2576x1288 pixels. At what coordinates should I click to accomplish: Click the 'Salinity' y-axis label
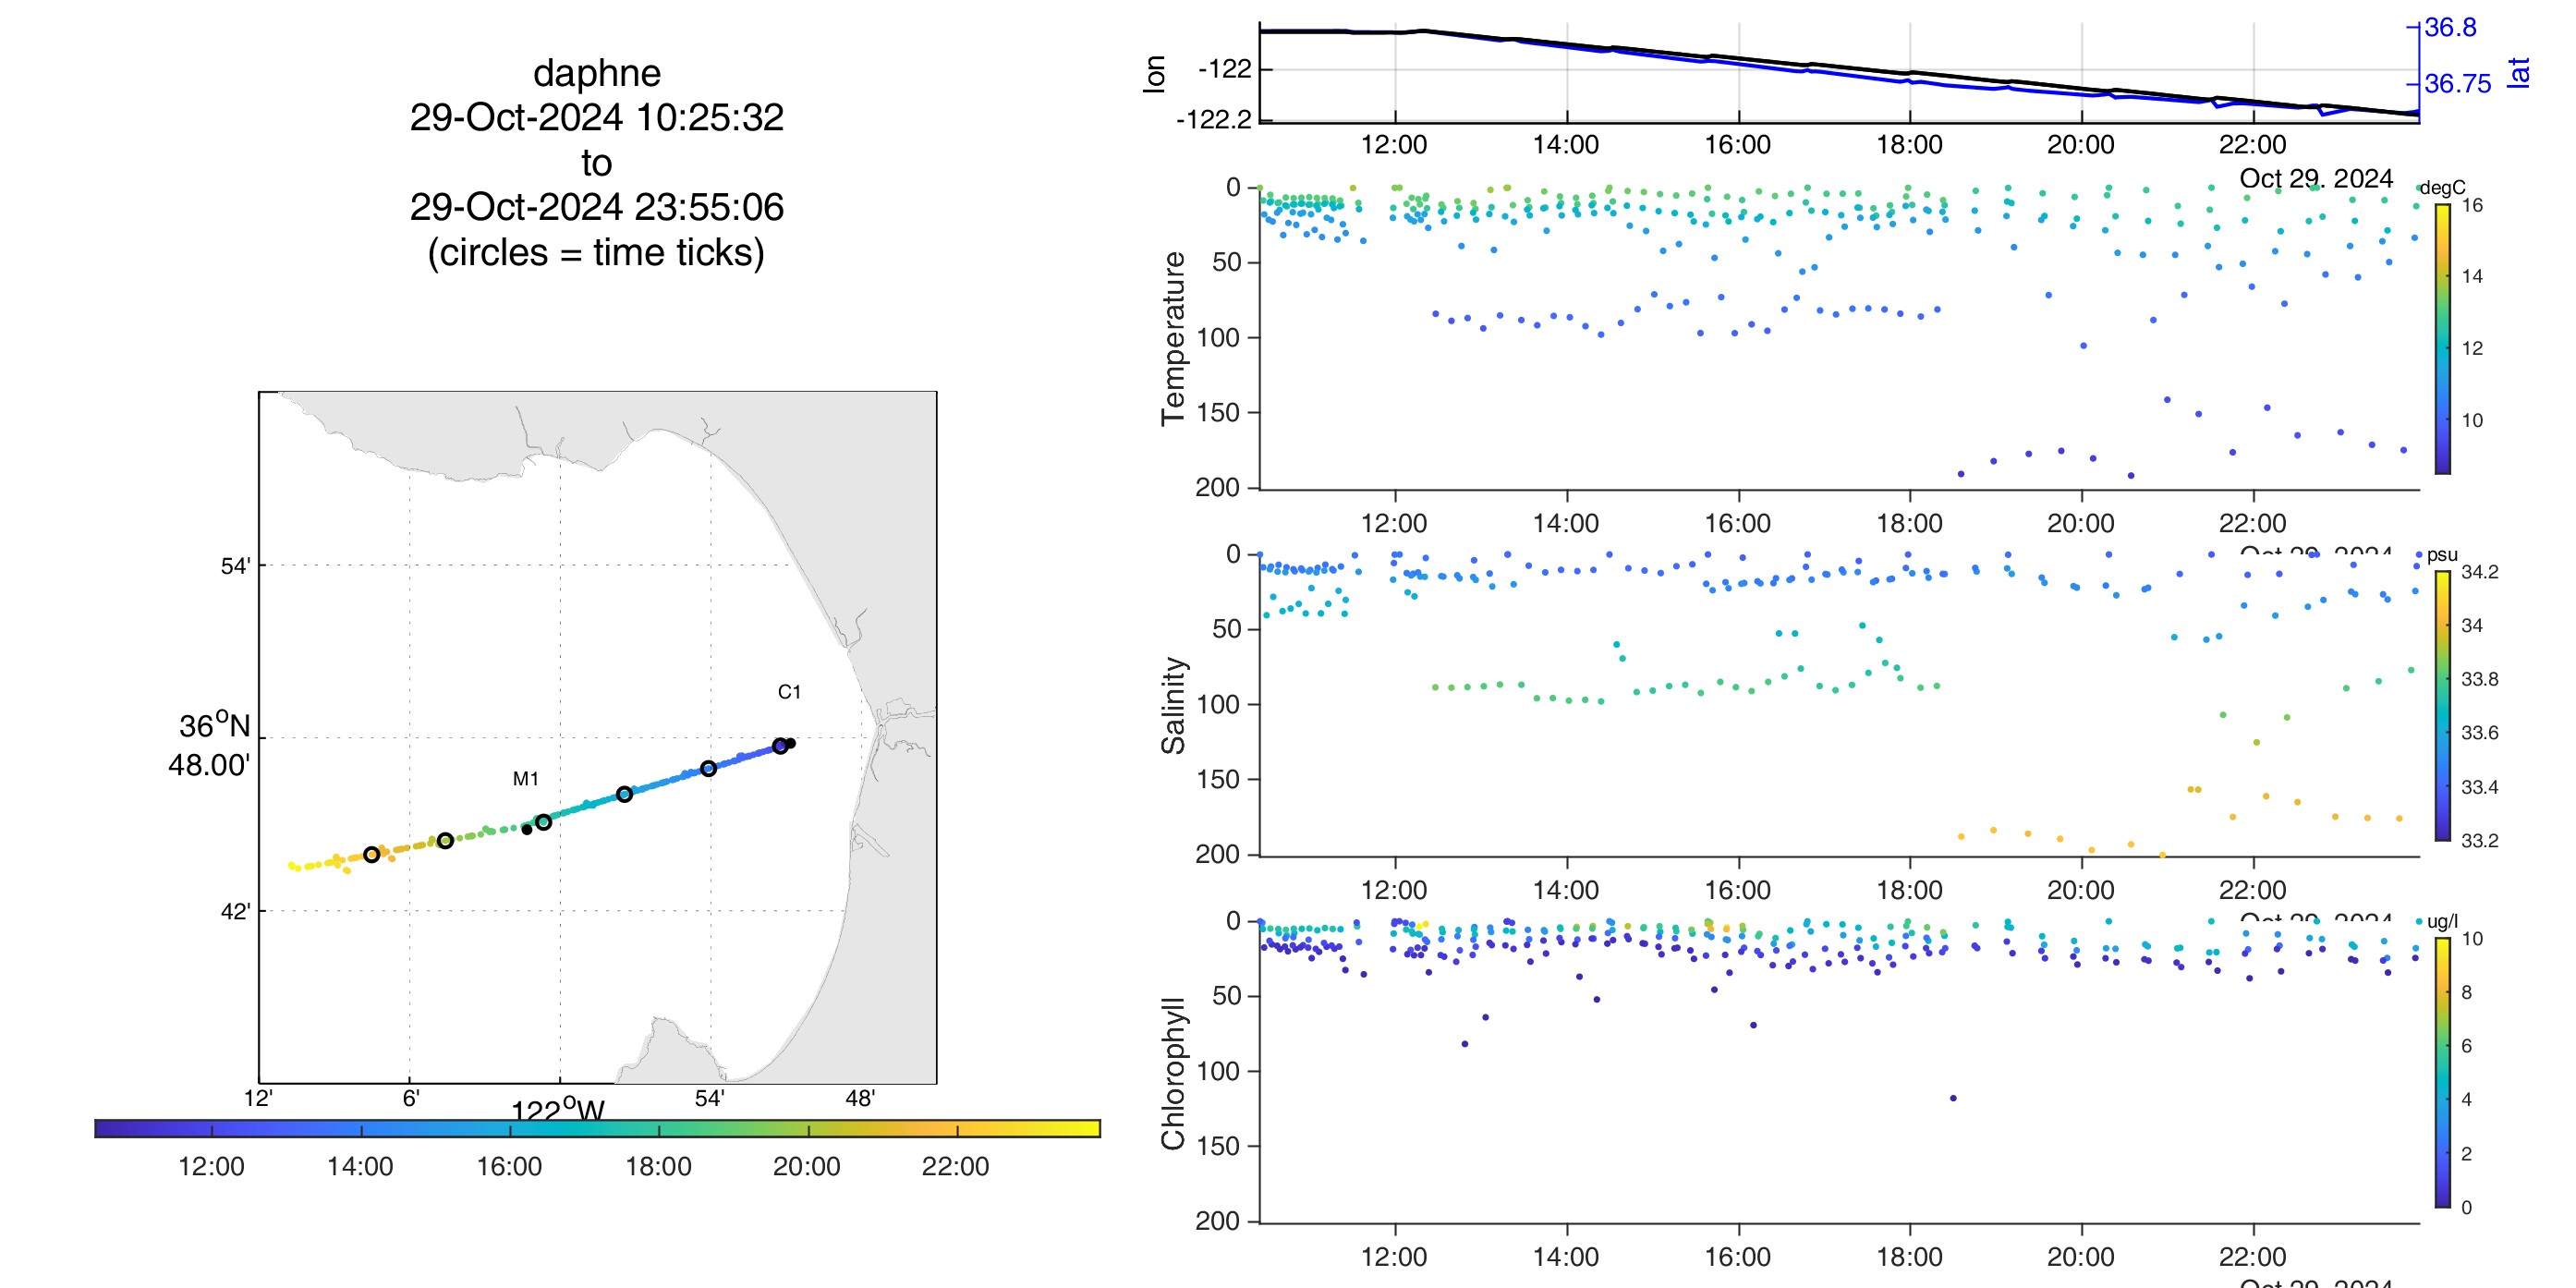1173,705
